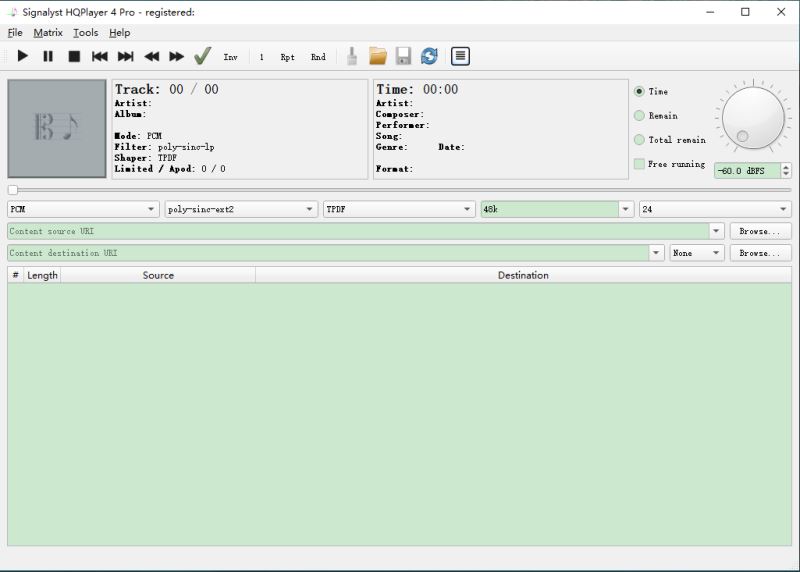
Task: Open playlist with the folder icon
Action: 378,56
